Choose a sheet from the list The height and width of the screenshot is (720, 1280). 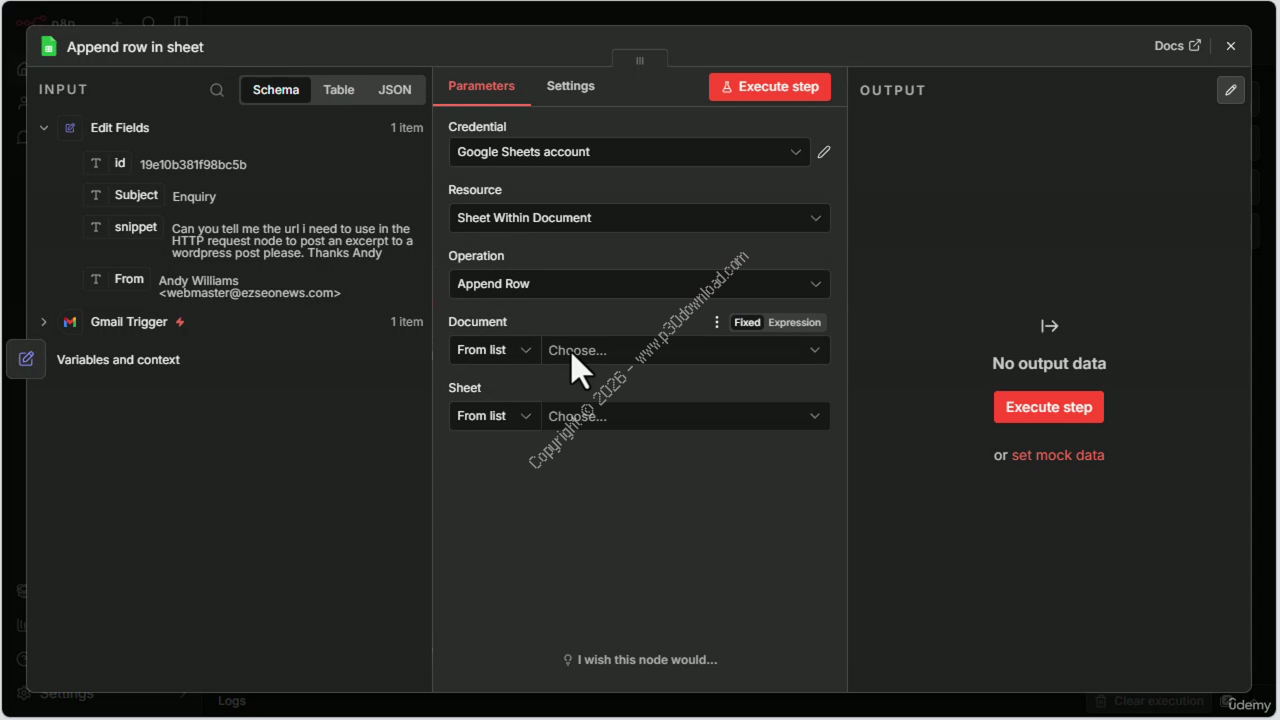[x=685, y=416]
